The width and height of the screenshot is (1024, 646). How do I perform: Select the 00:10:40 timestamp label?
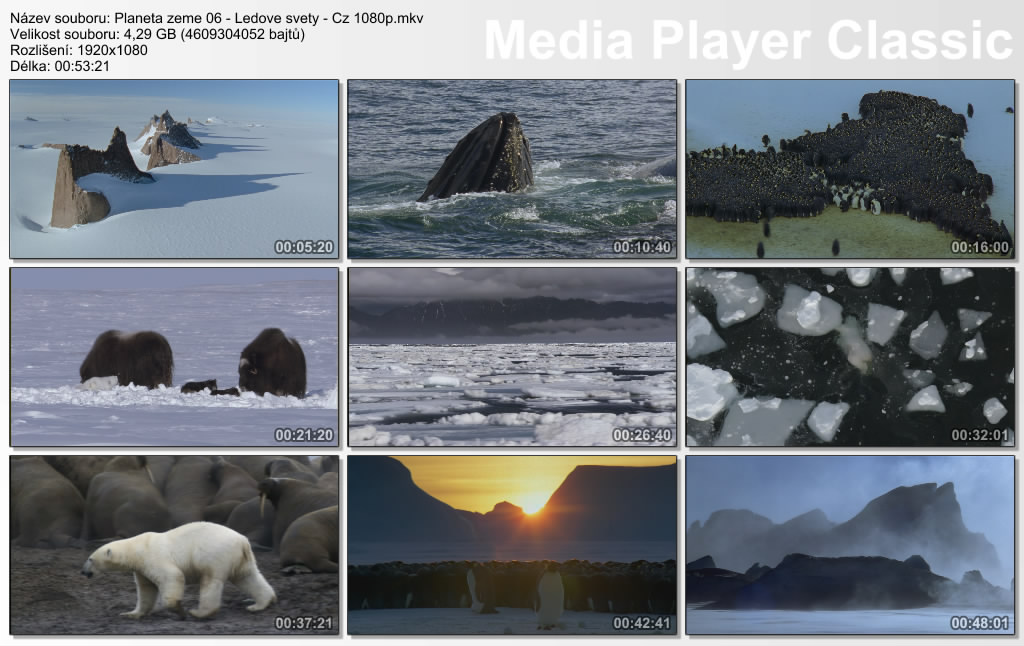point(642,247)
